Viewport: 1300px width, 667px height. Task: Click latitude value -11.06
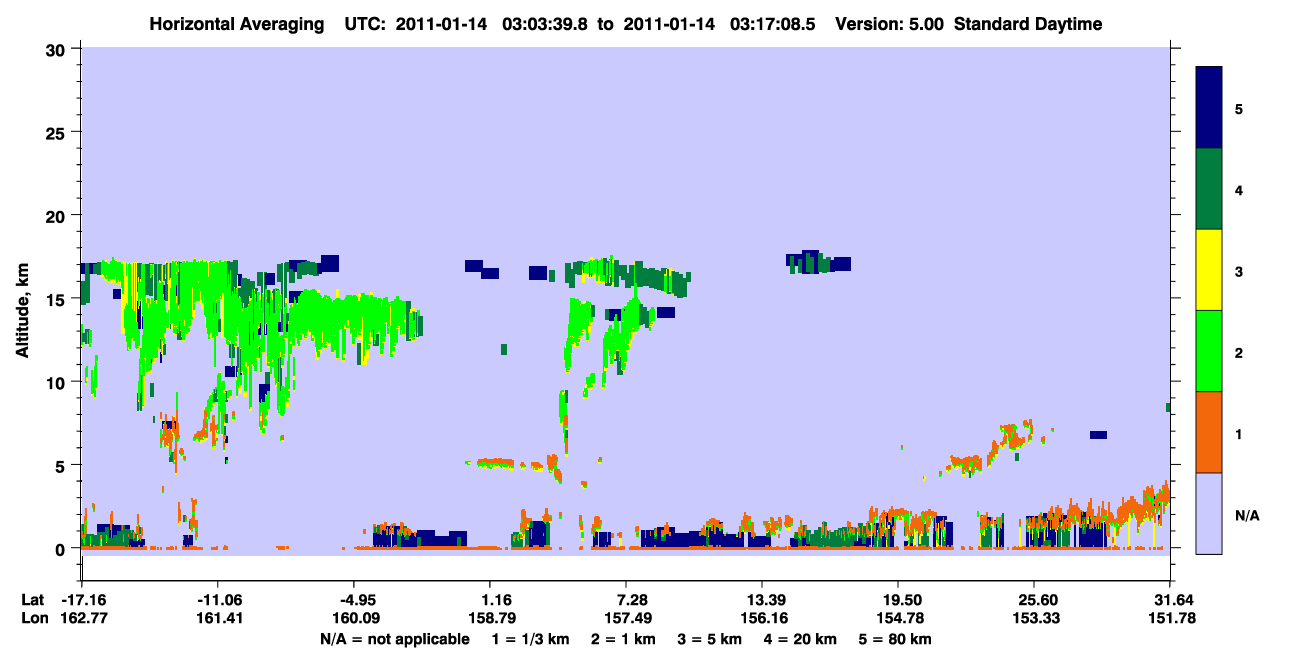(x=218, y=599)
